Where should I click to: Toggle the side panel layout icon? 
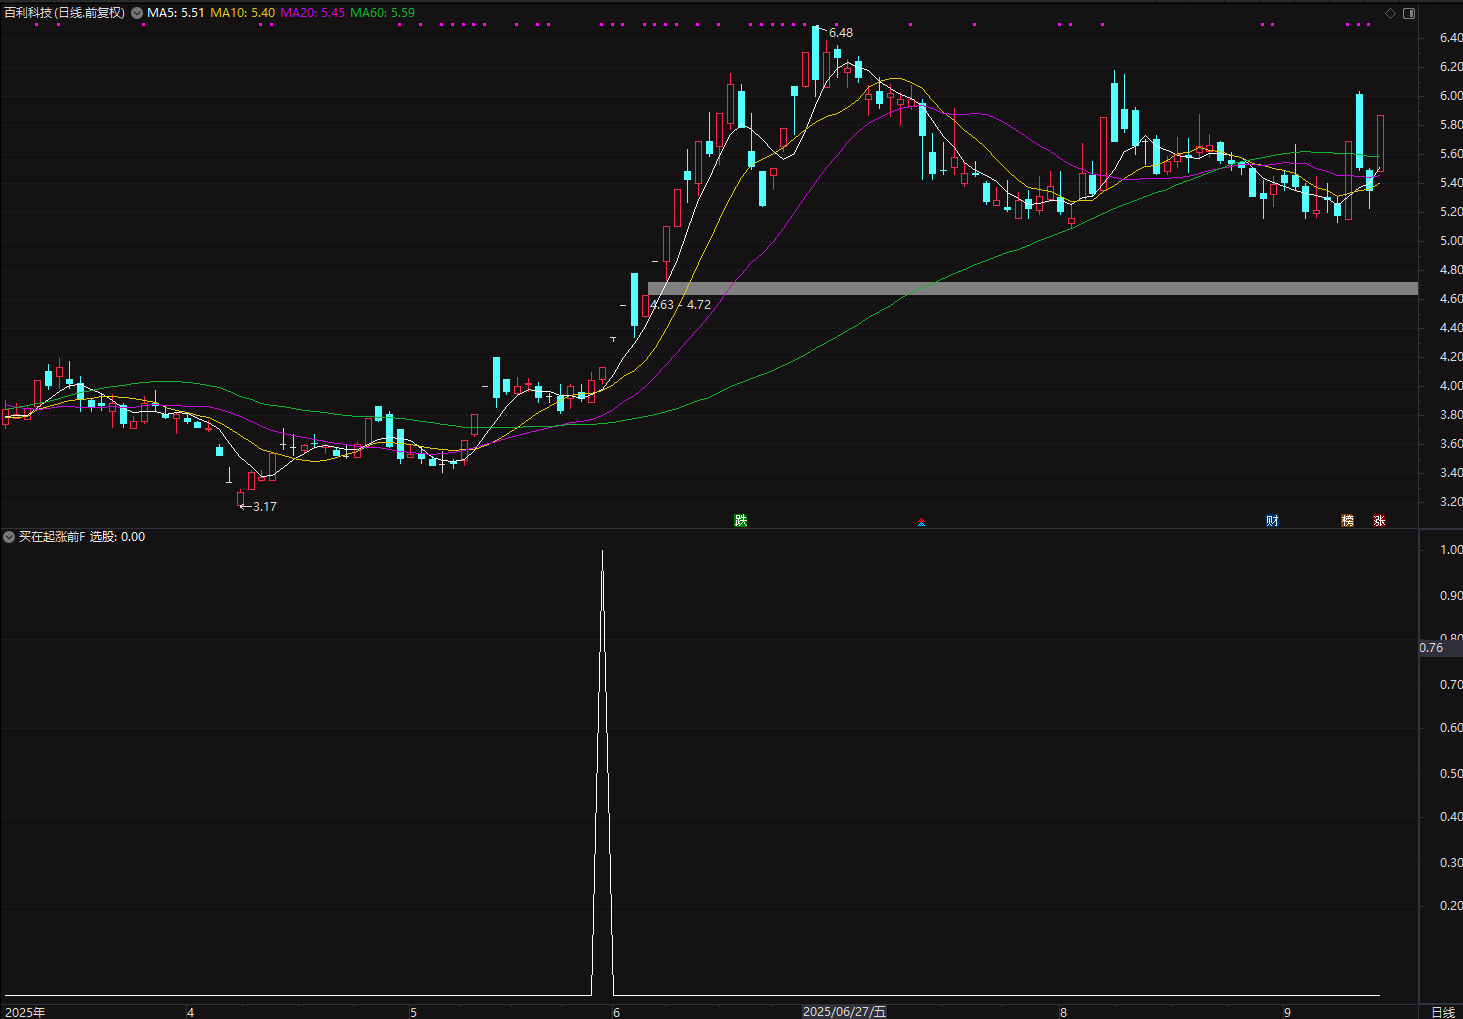click(x=1409, y=13)
